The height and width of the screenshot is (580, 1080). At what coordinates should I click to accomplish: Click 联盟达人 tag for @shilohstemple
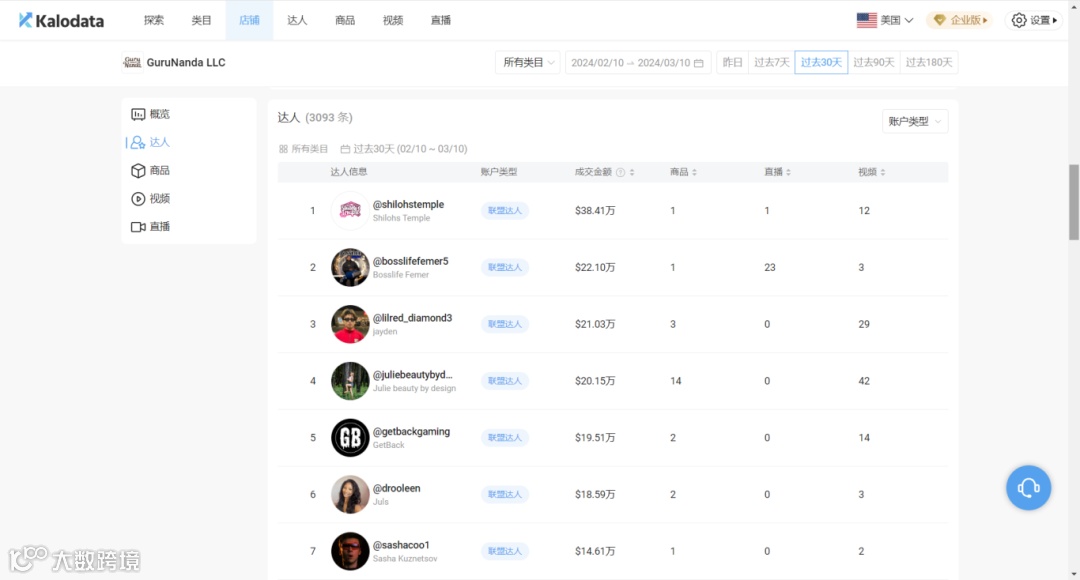coord(505,211)
